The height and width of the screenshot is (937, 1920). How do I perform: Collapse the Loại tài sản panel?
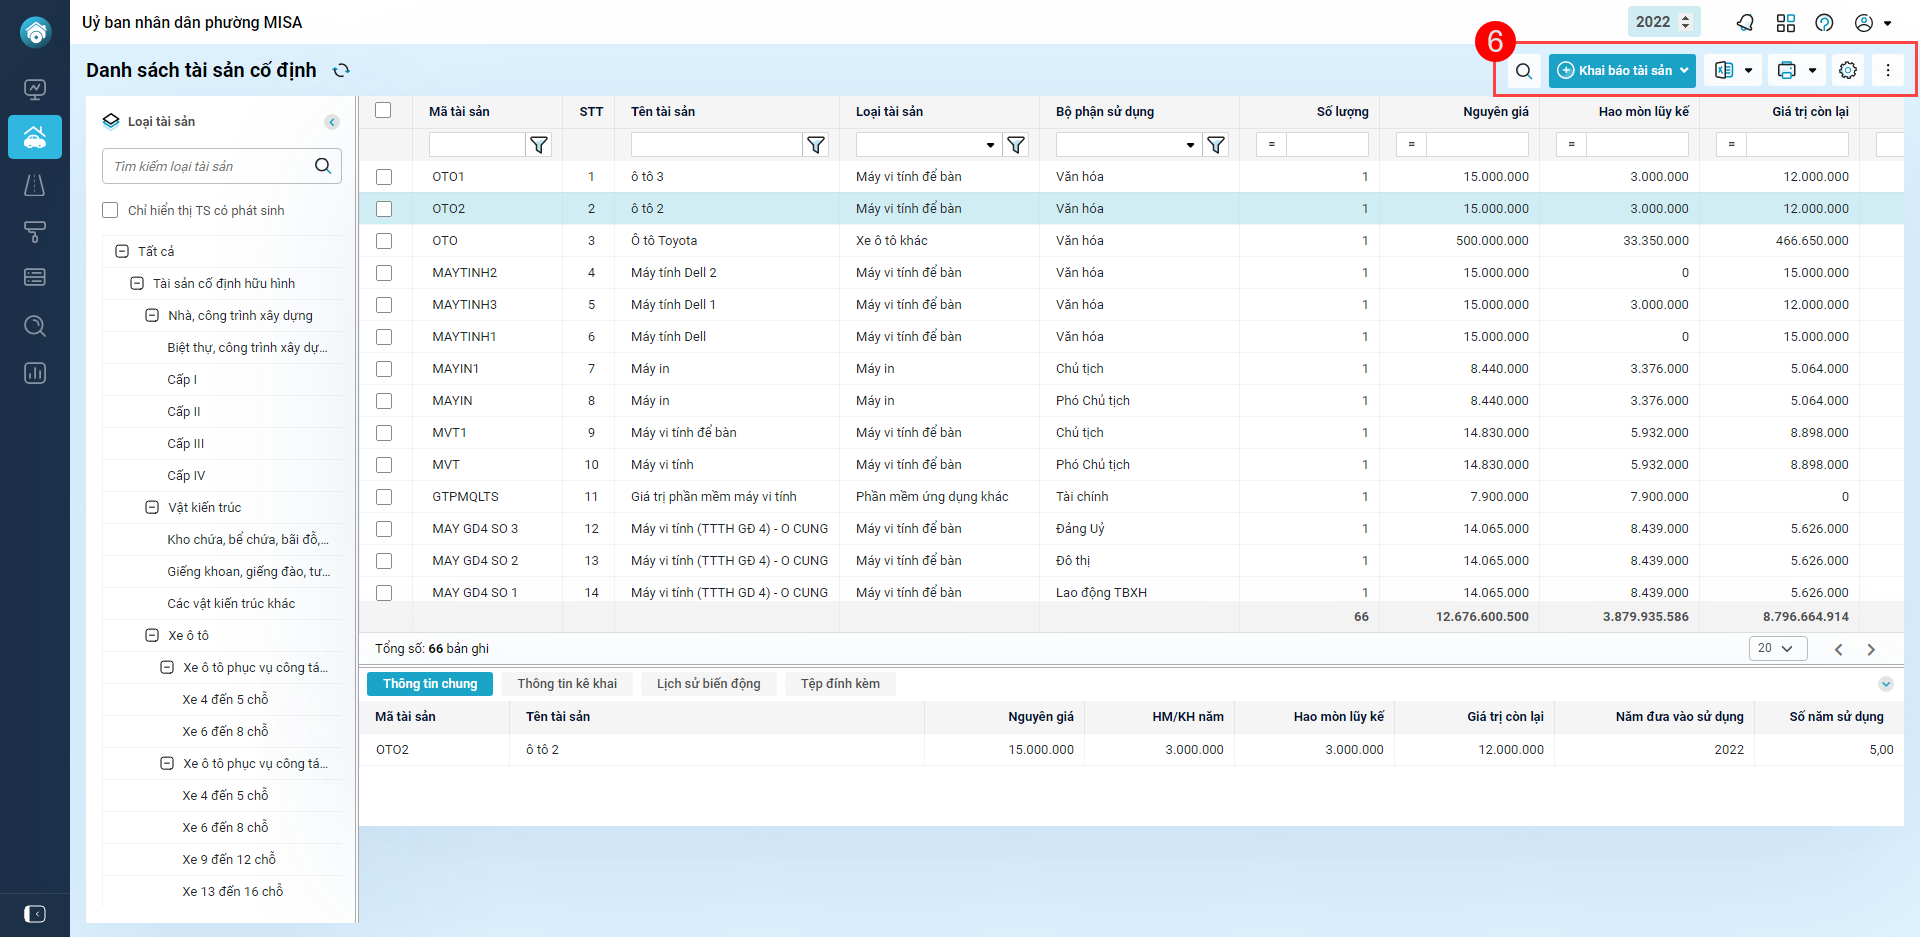(332, 122)
